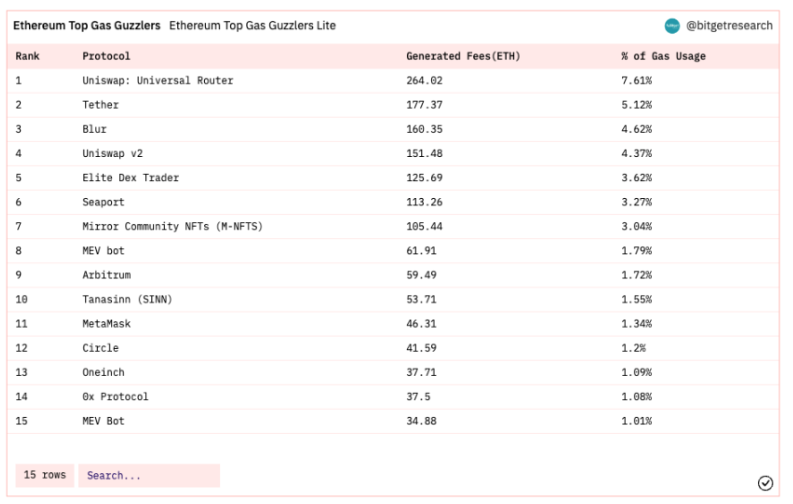Click the 53.71 fees value
The height and width of the screenshot is (504, 793).
[x=421, y=299]
